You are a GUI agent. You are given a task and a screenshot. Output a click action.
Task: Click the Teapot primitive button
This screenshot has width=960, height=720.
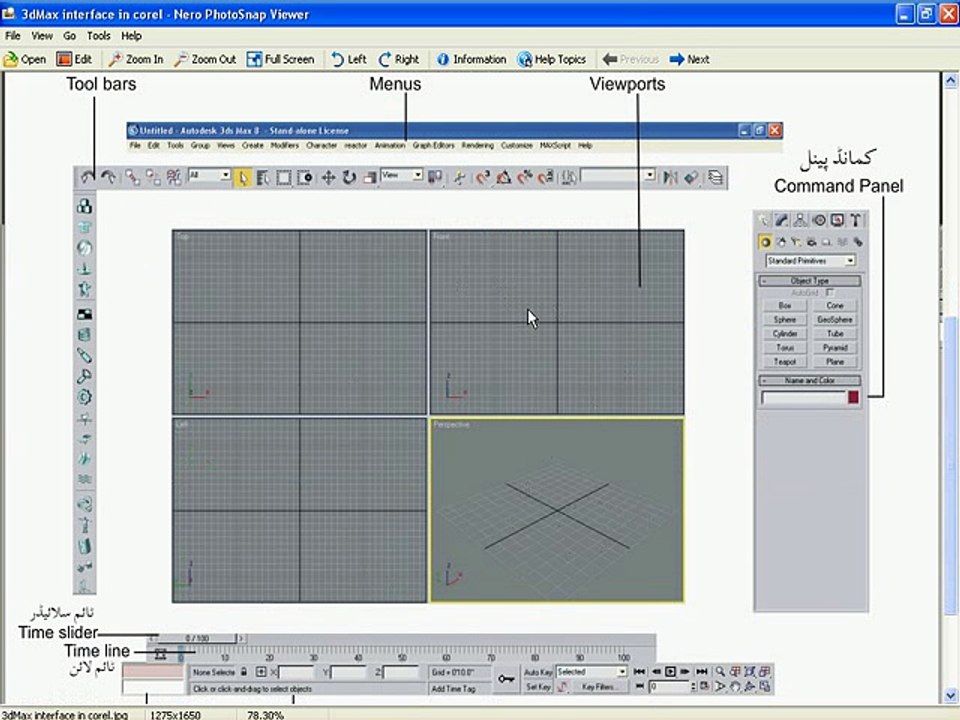click(785, 362)
